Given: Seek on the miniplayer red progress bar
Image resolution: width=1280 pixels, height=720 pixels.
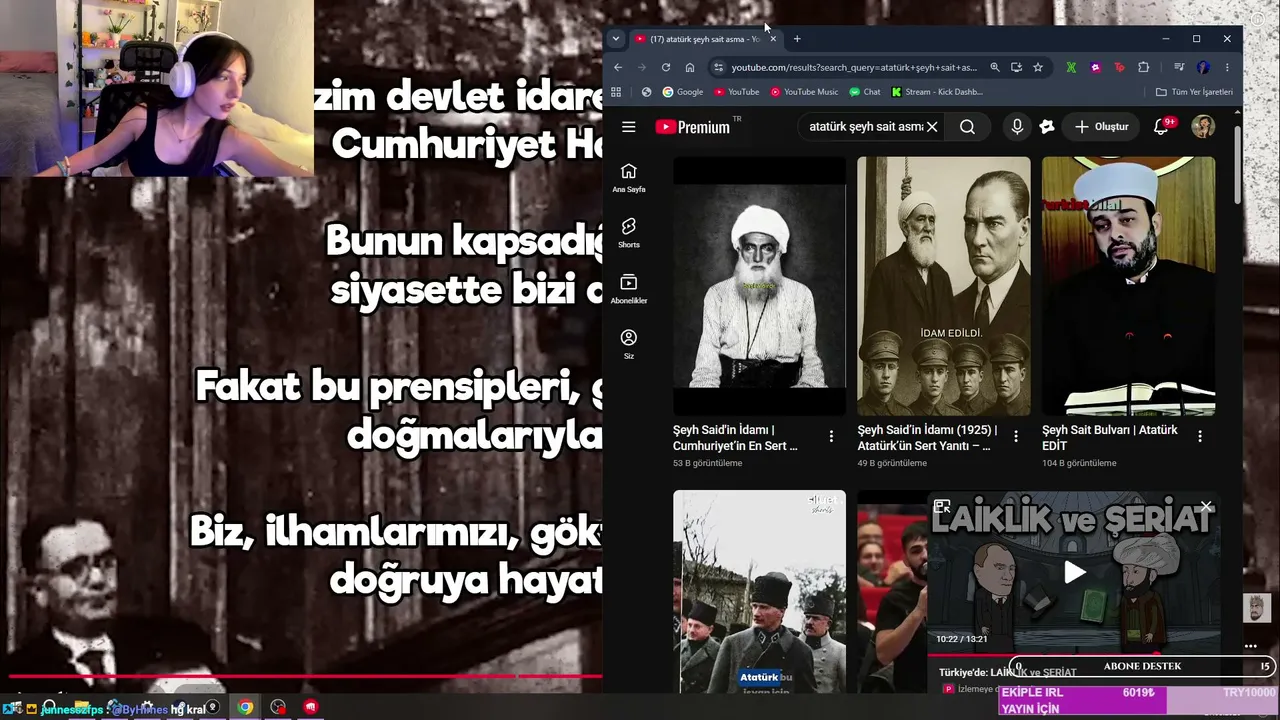Looking at the screenshot, I should [x=1074, y=656].
